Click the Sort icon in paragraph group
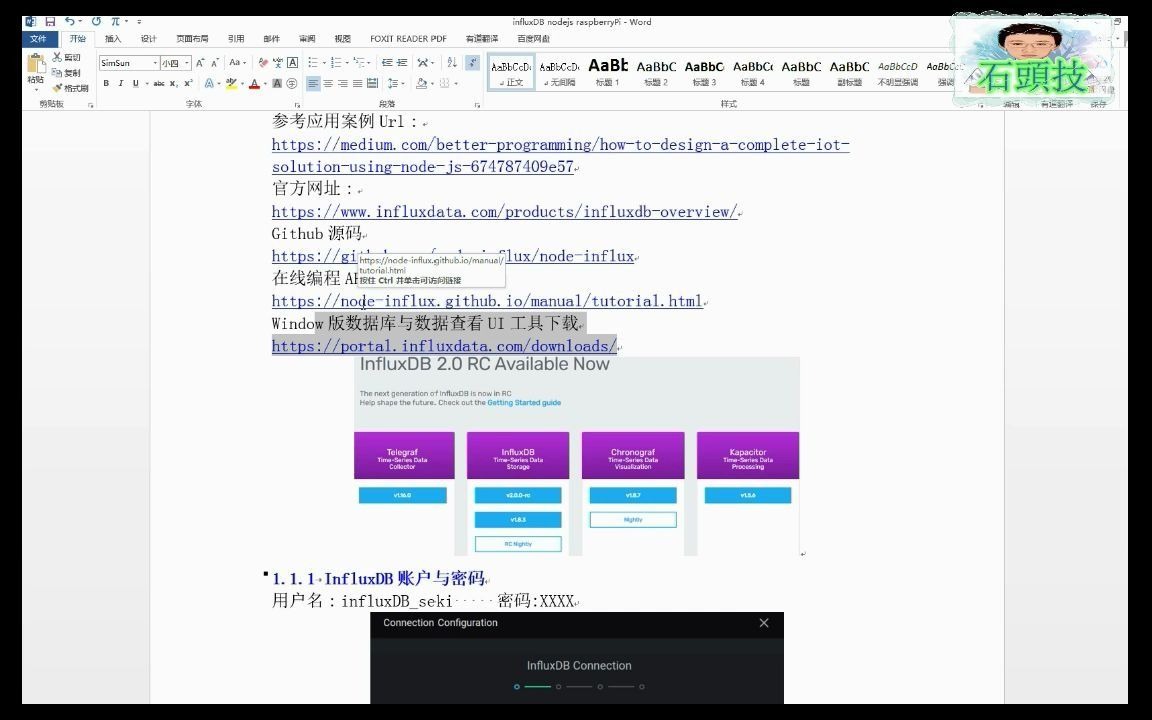This screenshot has height=720, width=1152. 452,61
